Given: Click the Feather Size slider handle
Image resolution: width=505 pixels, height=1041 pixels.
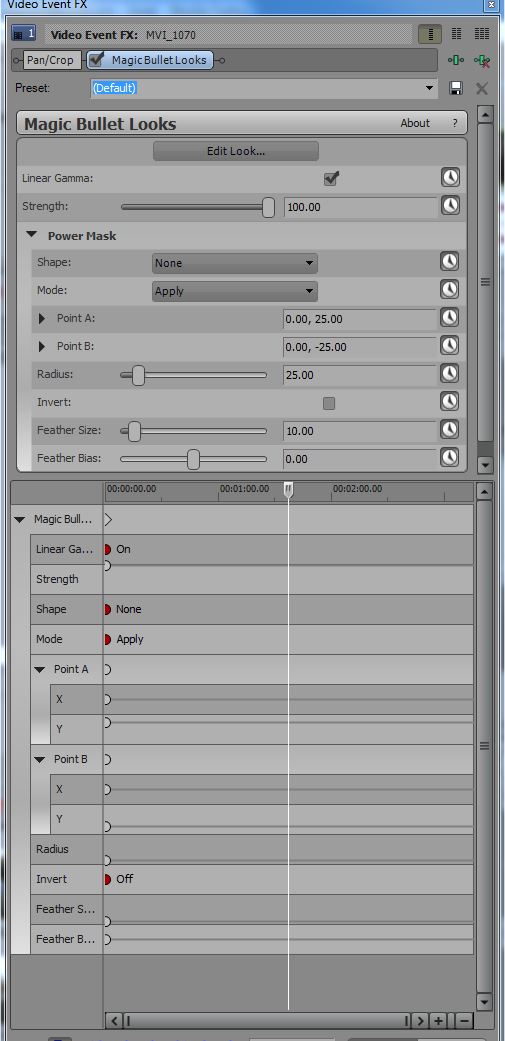Looking at the screenshot, I should (134, 431).
